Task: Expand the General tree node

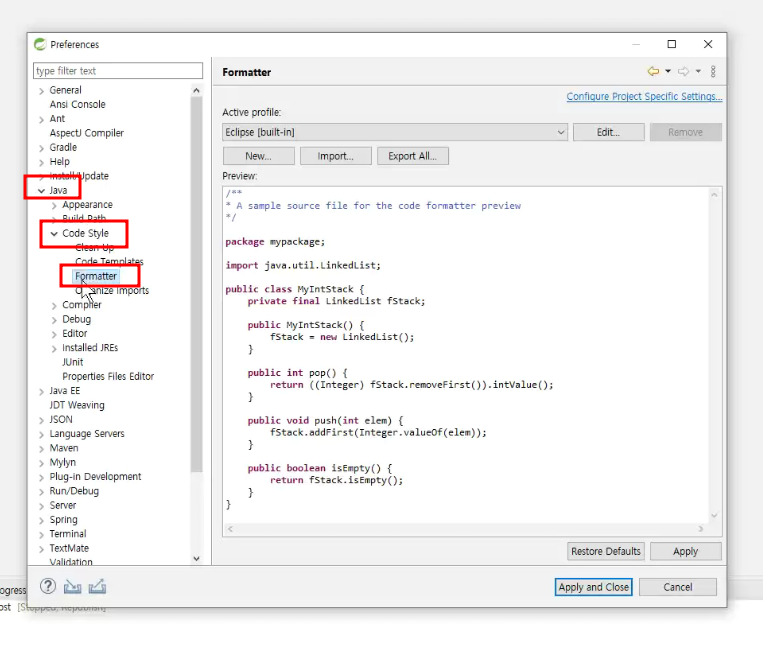Action: 41,91
